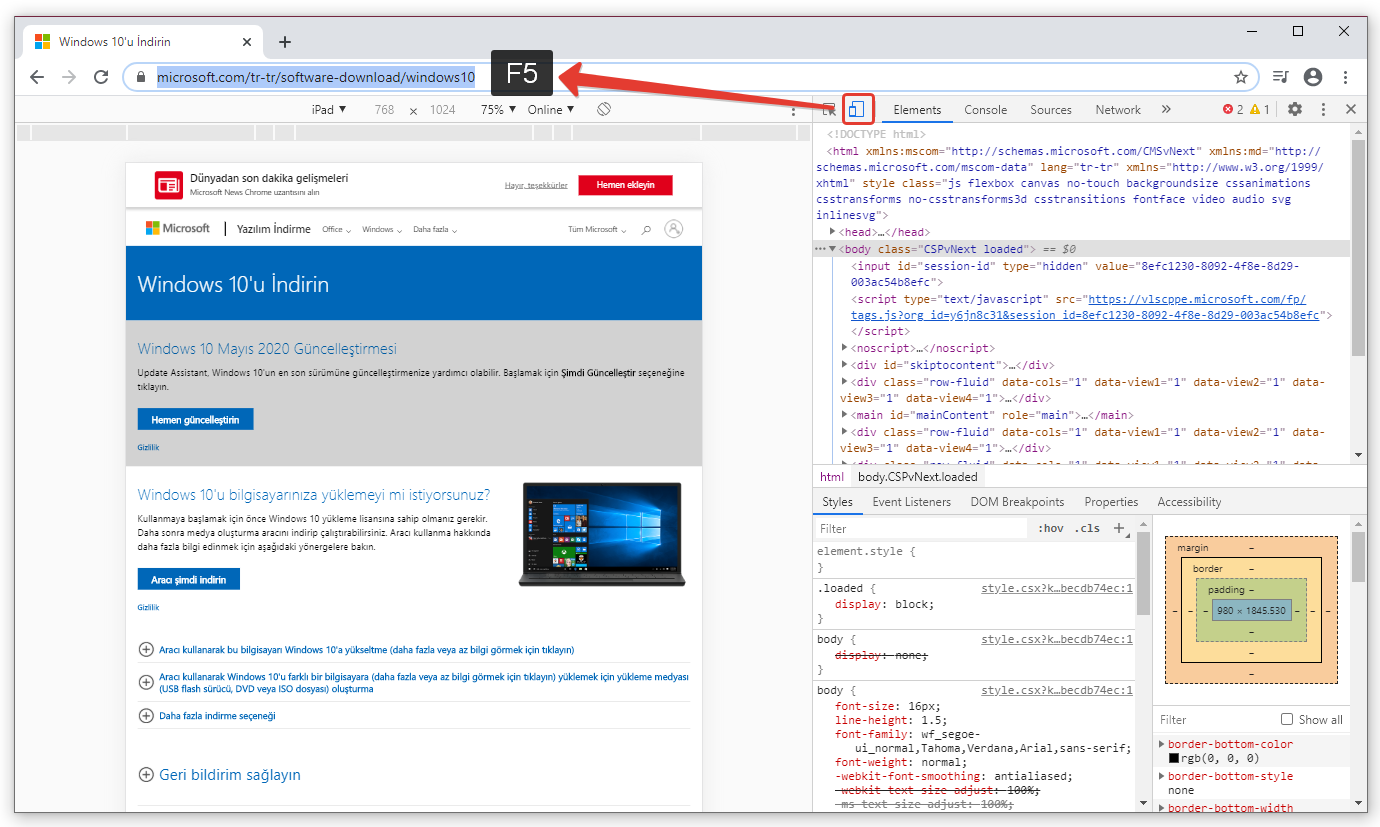Toggle the .cls element classes panel
Image resolution: width=1380 pixels, height=827 pixels.
coord(1087,528)
